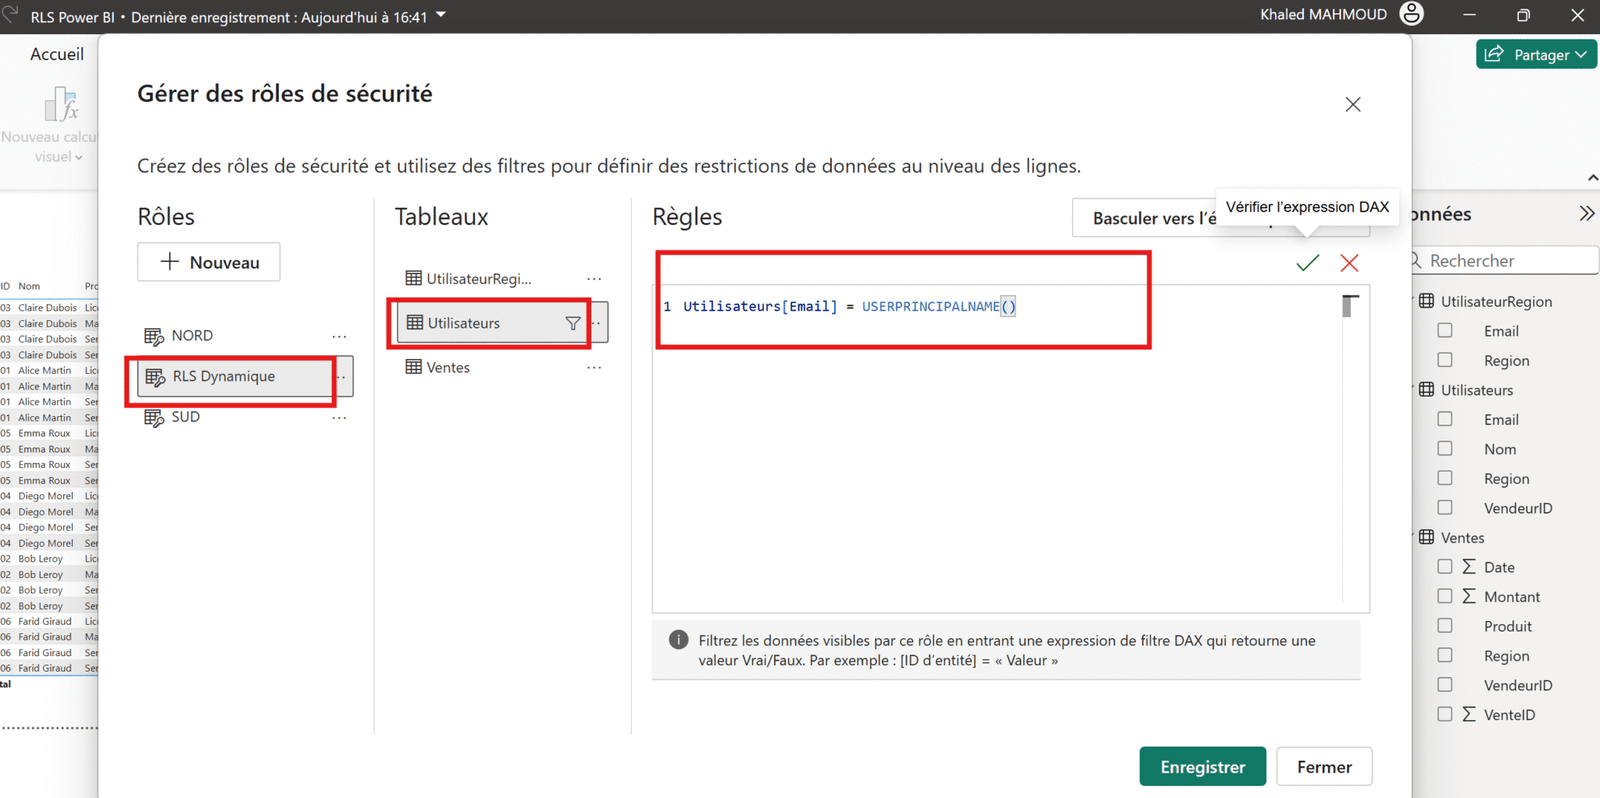
Task: Create a new role with Nouveau
Action: coord(209,262)
